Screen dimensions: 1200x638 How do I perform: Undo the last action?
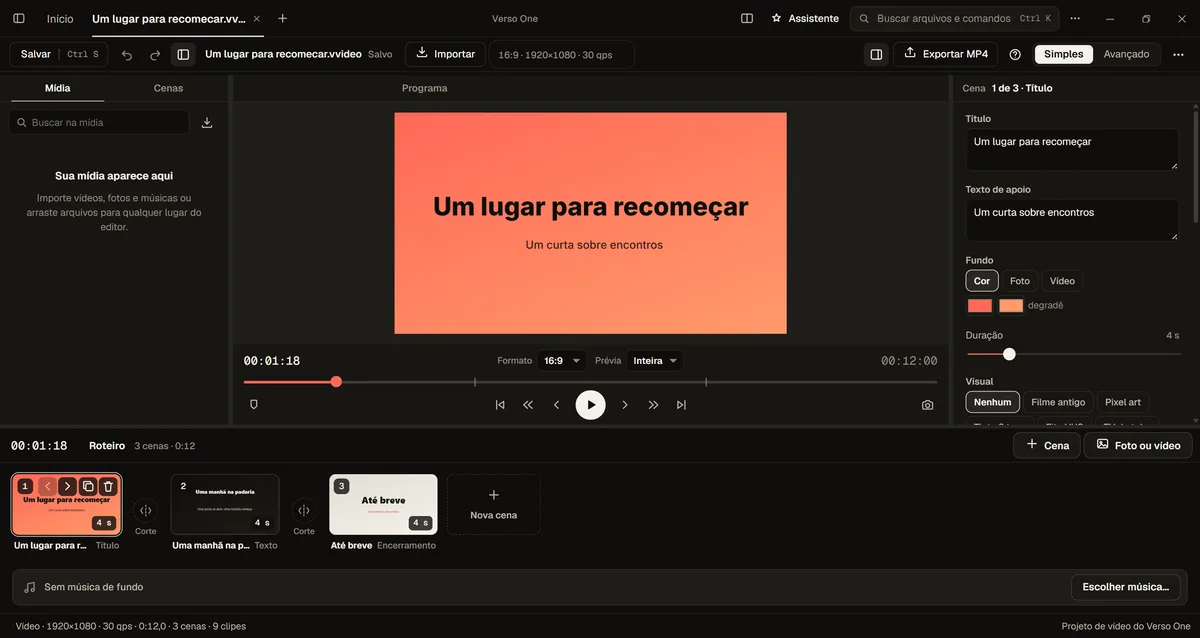(x=127, y=54)
